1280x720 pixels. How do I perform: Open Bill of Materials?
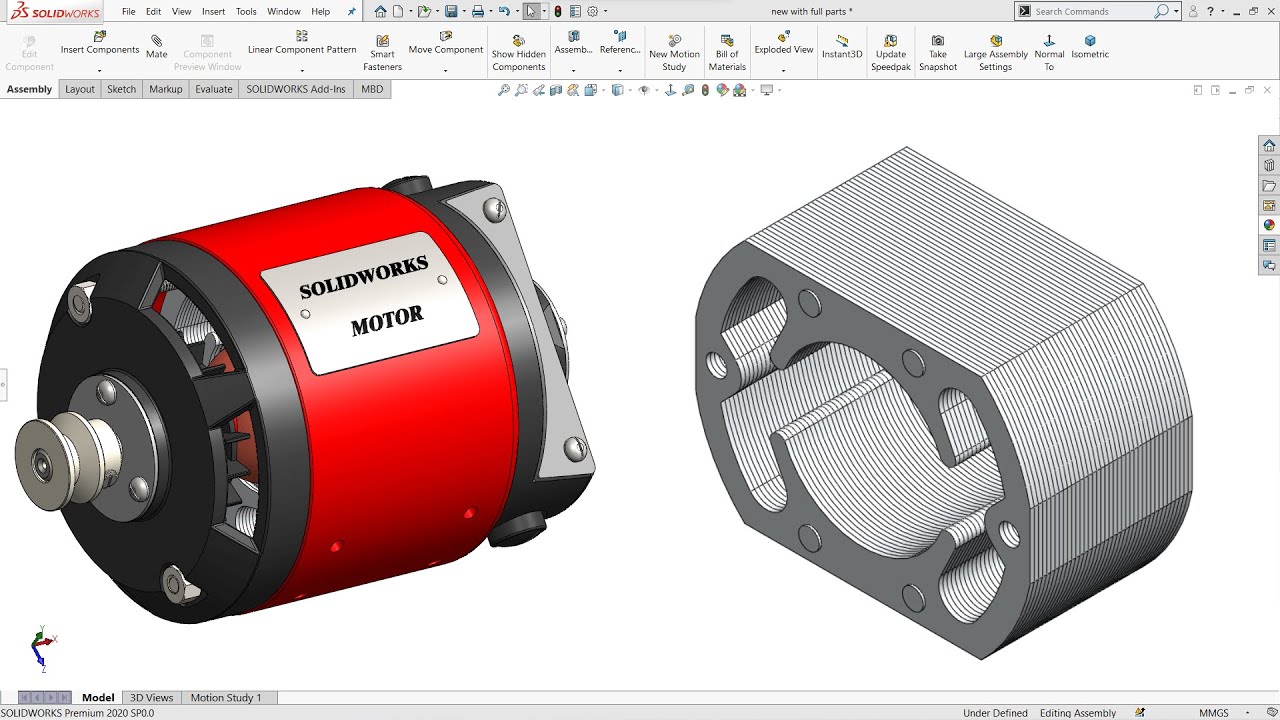click(x=727, y=53)
